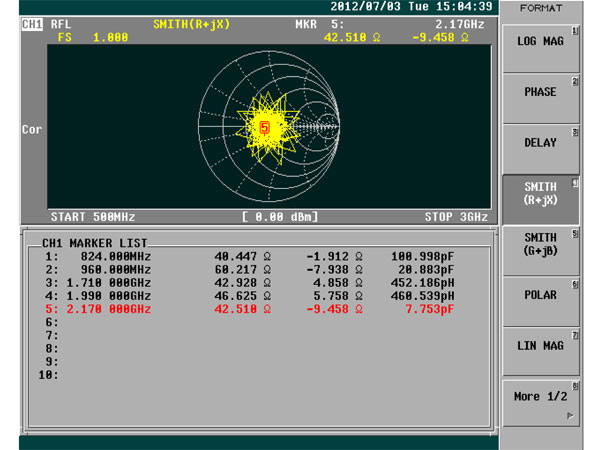The width and height of the screenshot is (600, 450).
Task: Click the arrow on More 1/2
Action: pos(570,416)
